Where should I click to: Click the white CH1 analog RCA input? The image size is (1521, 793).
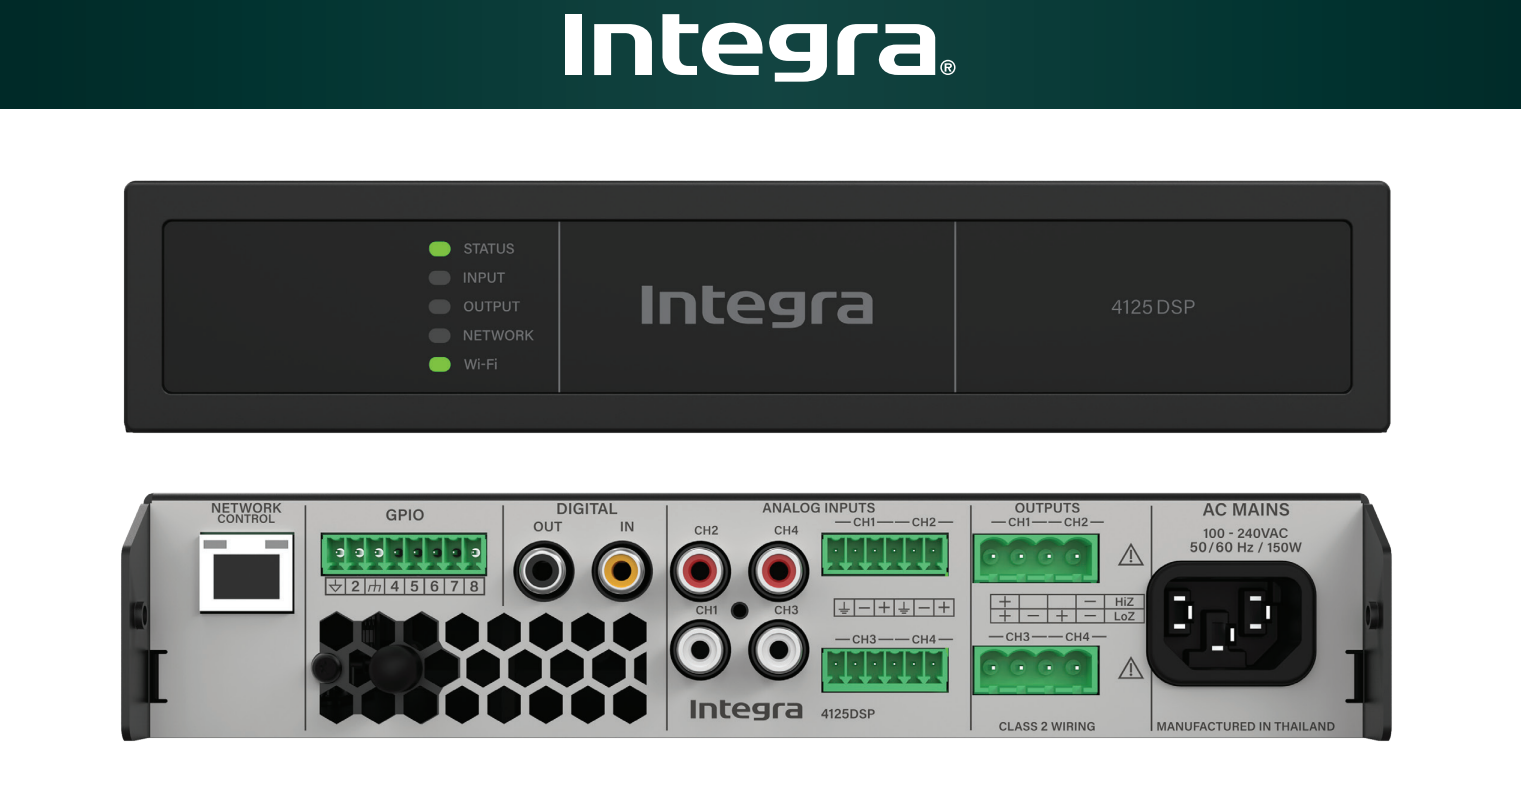point(700,651)
